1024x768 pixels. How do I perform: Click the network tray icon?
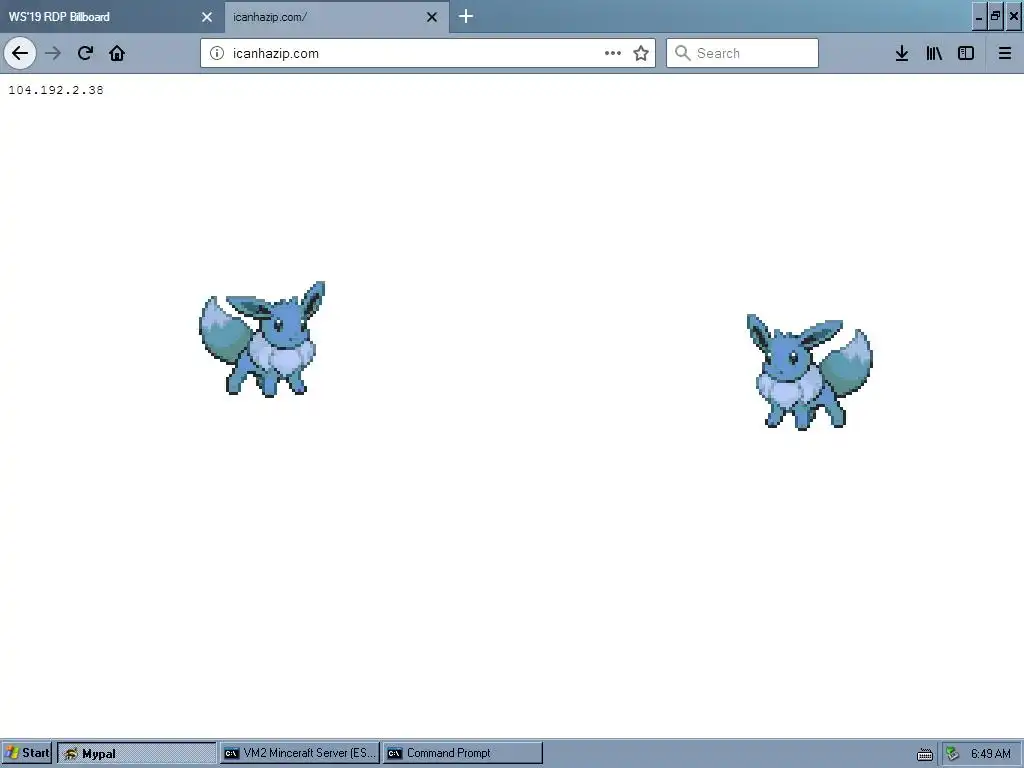pos(953,754)
